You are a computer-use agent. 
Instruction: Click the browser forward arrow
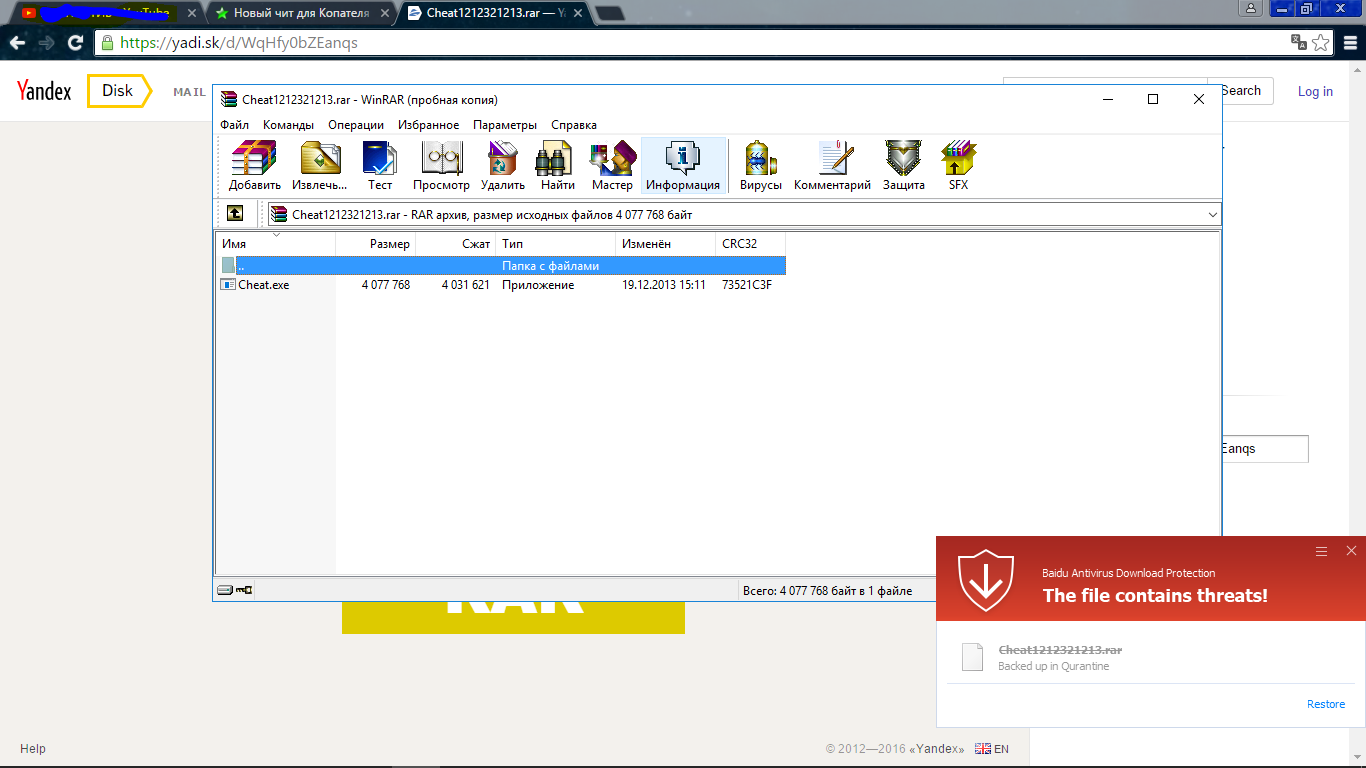click(x=46, y=43)
